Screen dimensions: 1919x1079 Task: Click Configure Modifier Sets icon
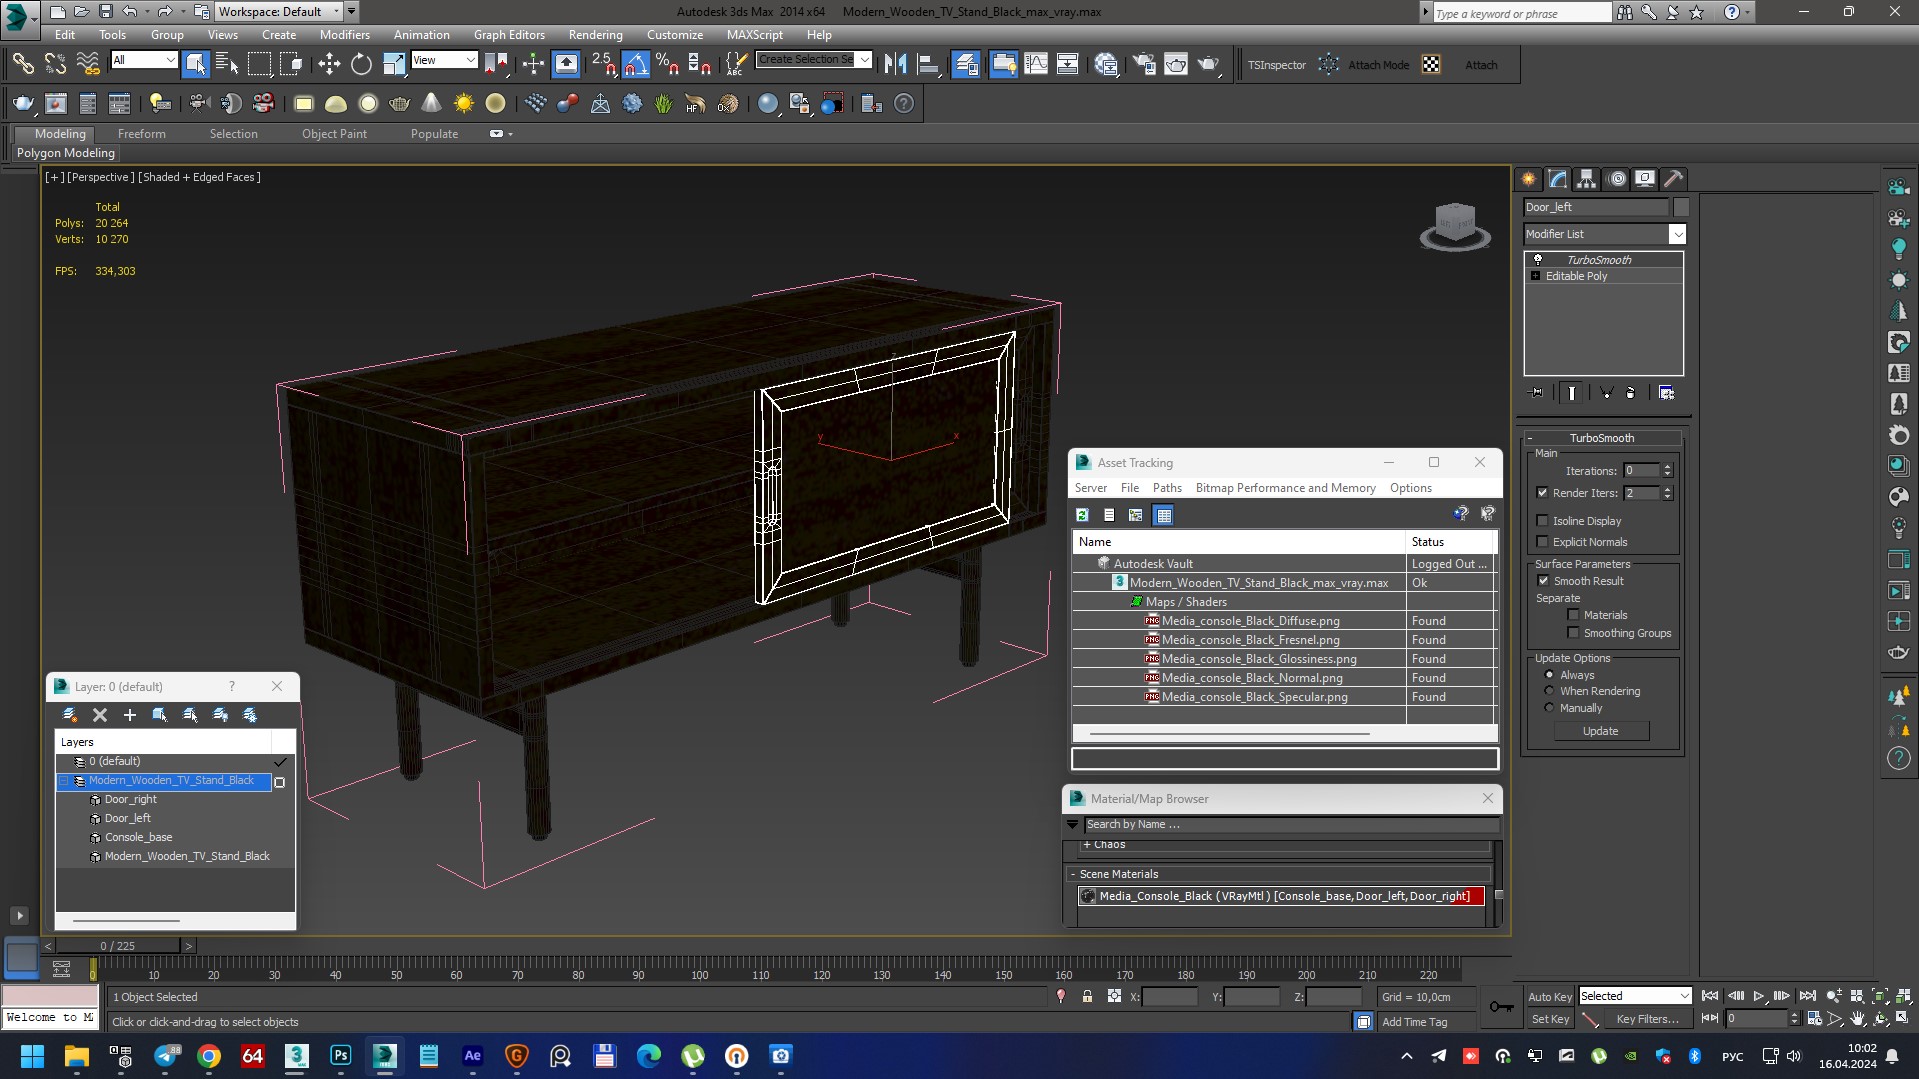coord(1666,393)
